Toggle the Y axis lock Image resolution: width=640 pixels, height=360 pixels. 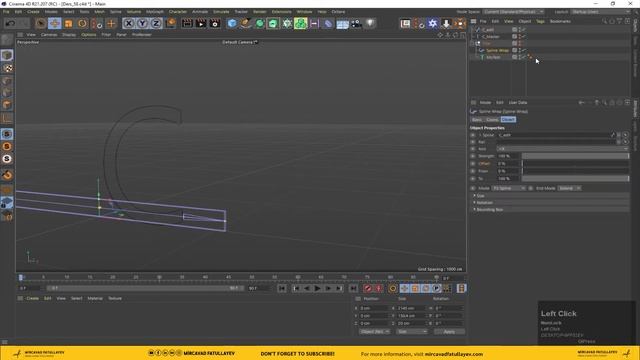coord(142,23)
